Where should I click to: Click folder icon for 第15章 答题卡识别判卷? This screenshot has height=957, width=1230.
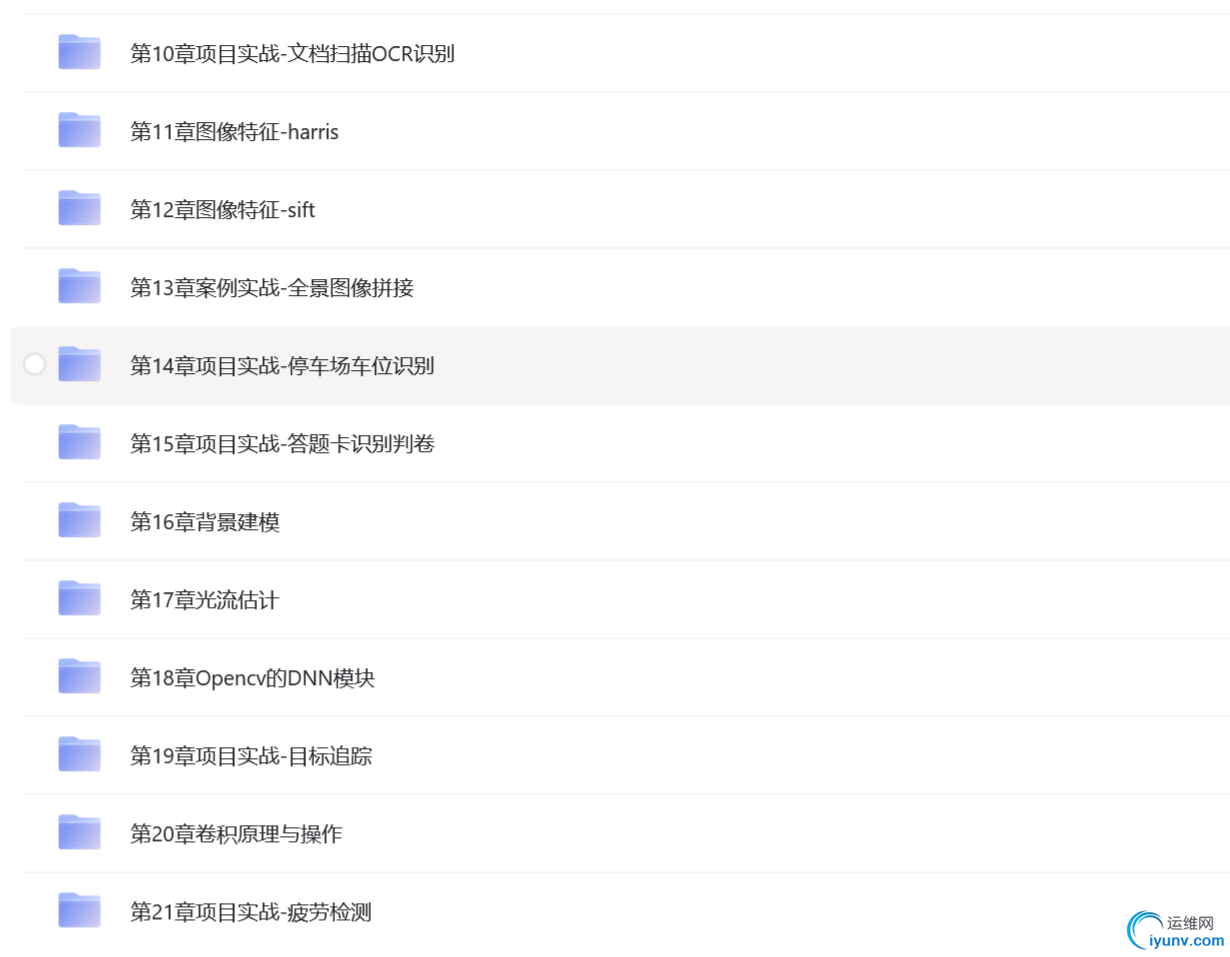pyautogui.click(x=79, y=442)
